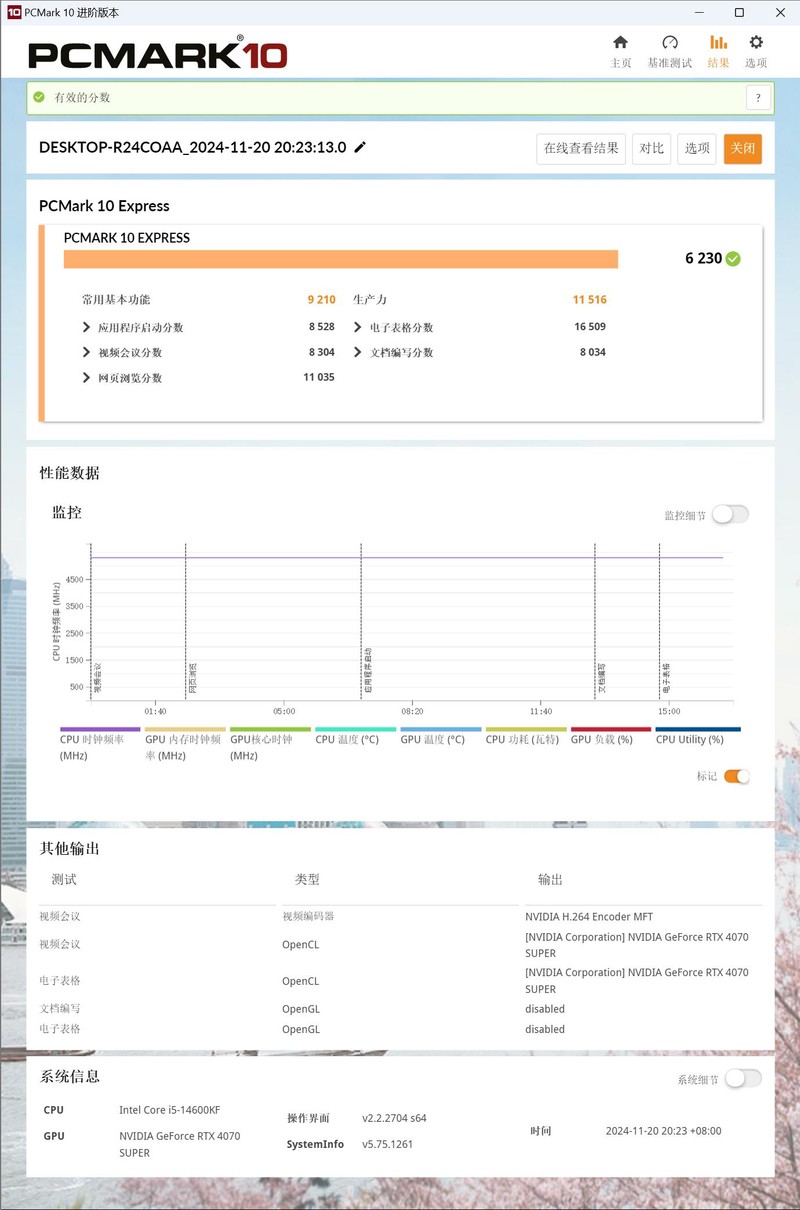Select the CPU power (功耗) legend swatch
Screen dimensions: 800x1210
(526, 729)
